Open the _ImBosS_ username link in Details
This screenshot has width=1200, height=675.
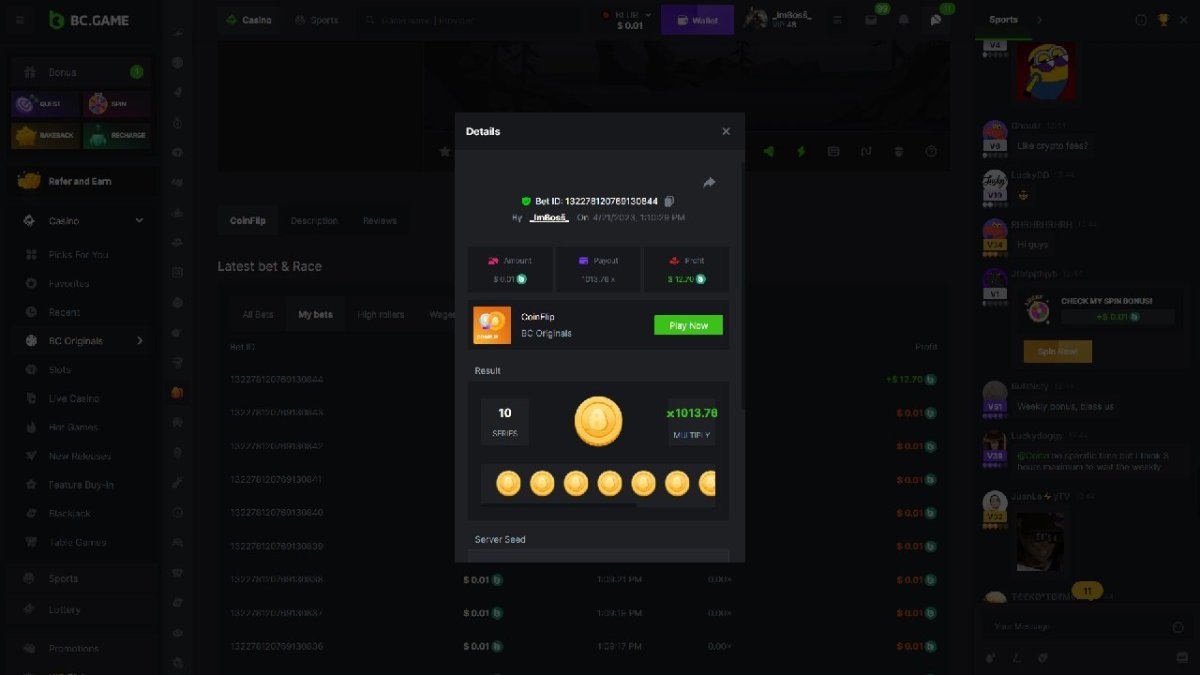[548, 217]
